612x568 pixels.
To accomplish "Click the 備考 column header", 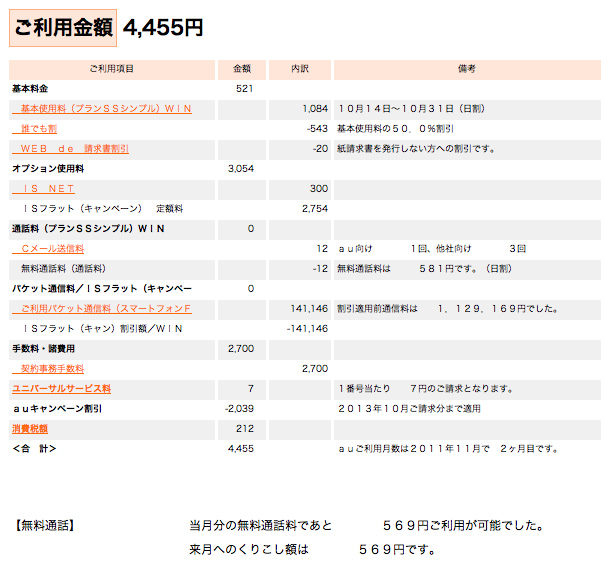I will (x=466, y=69).
